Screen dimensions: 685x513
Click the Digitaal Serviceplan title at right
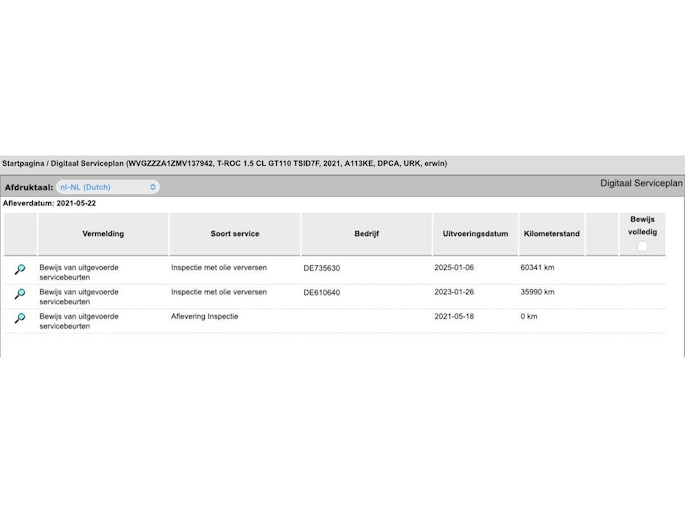point(641,184)
